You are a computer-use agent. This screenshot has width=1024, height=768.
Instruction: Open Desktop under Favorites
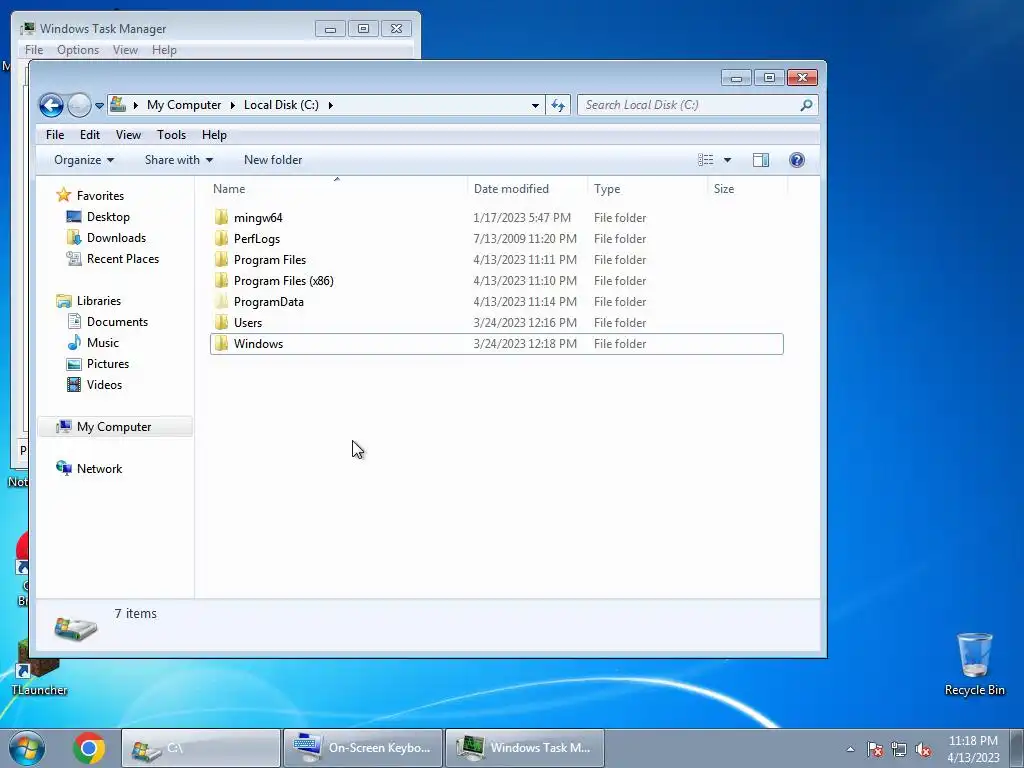click(x=108, y=217)
